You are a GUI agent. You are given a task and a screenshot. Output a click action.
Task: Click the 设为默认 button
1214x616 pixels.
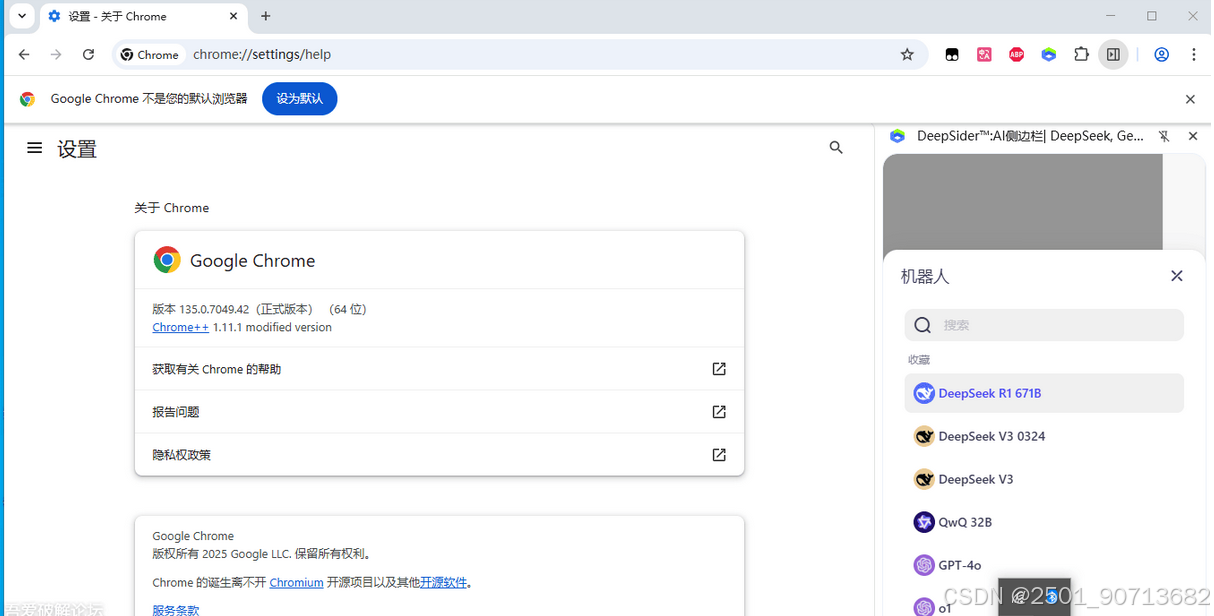click(300, 99)
